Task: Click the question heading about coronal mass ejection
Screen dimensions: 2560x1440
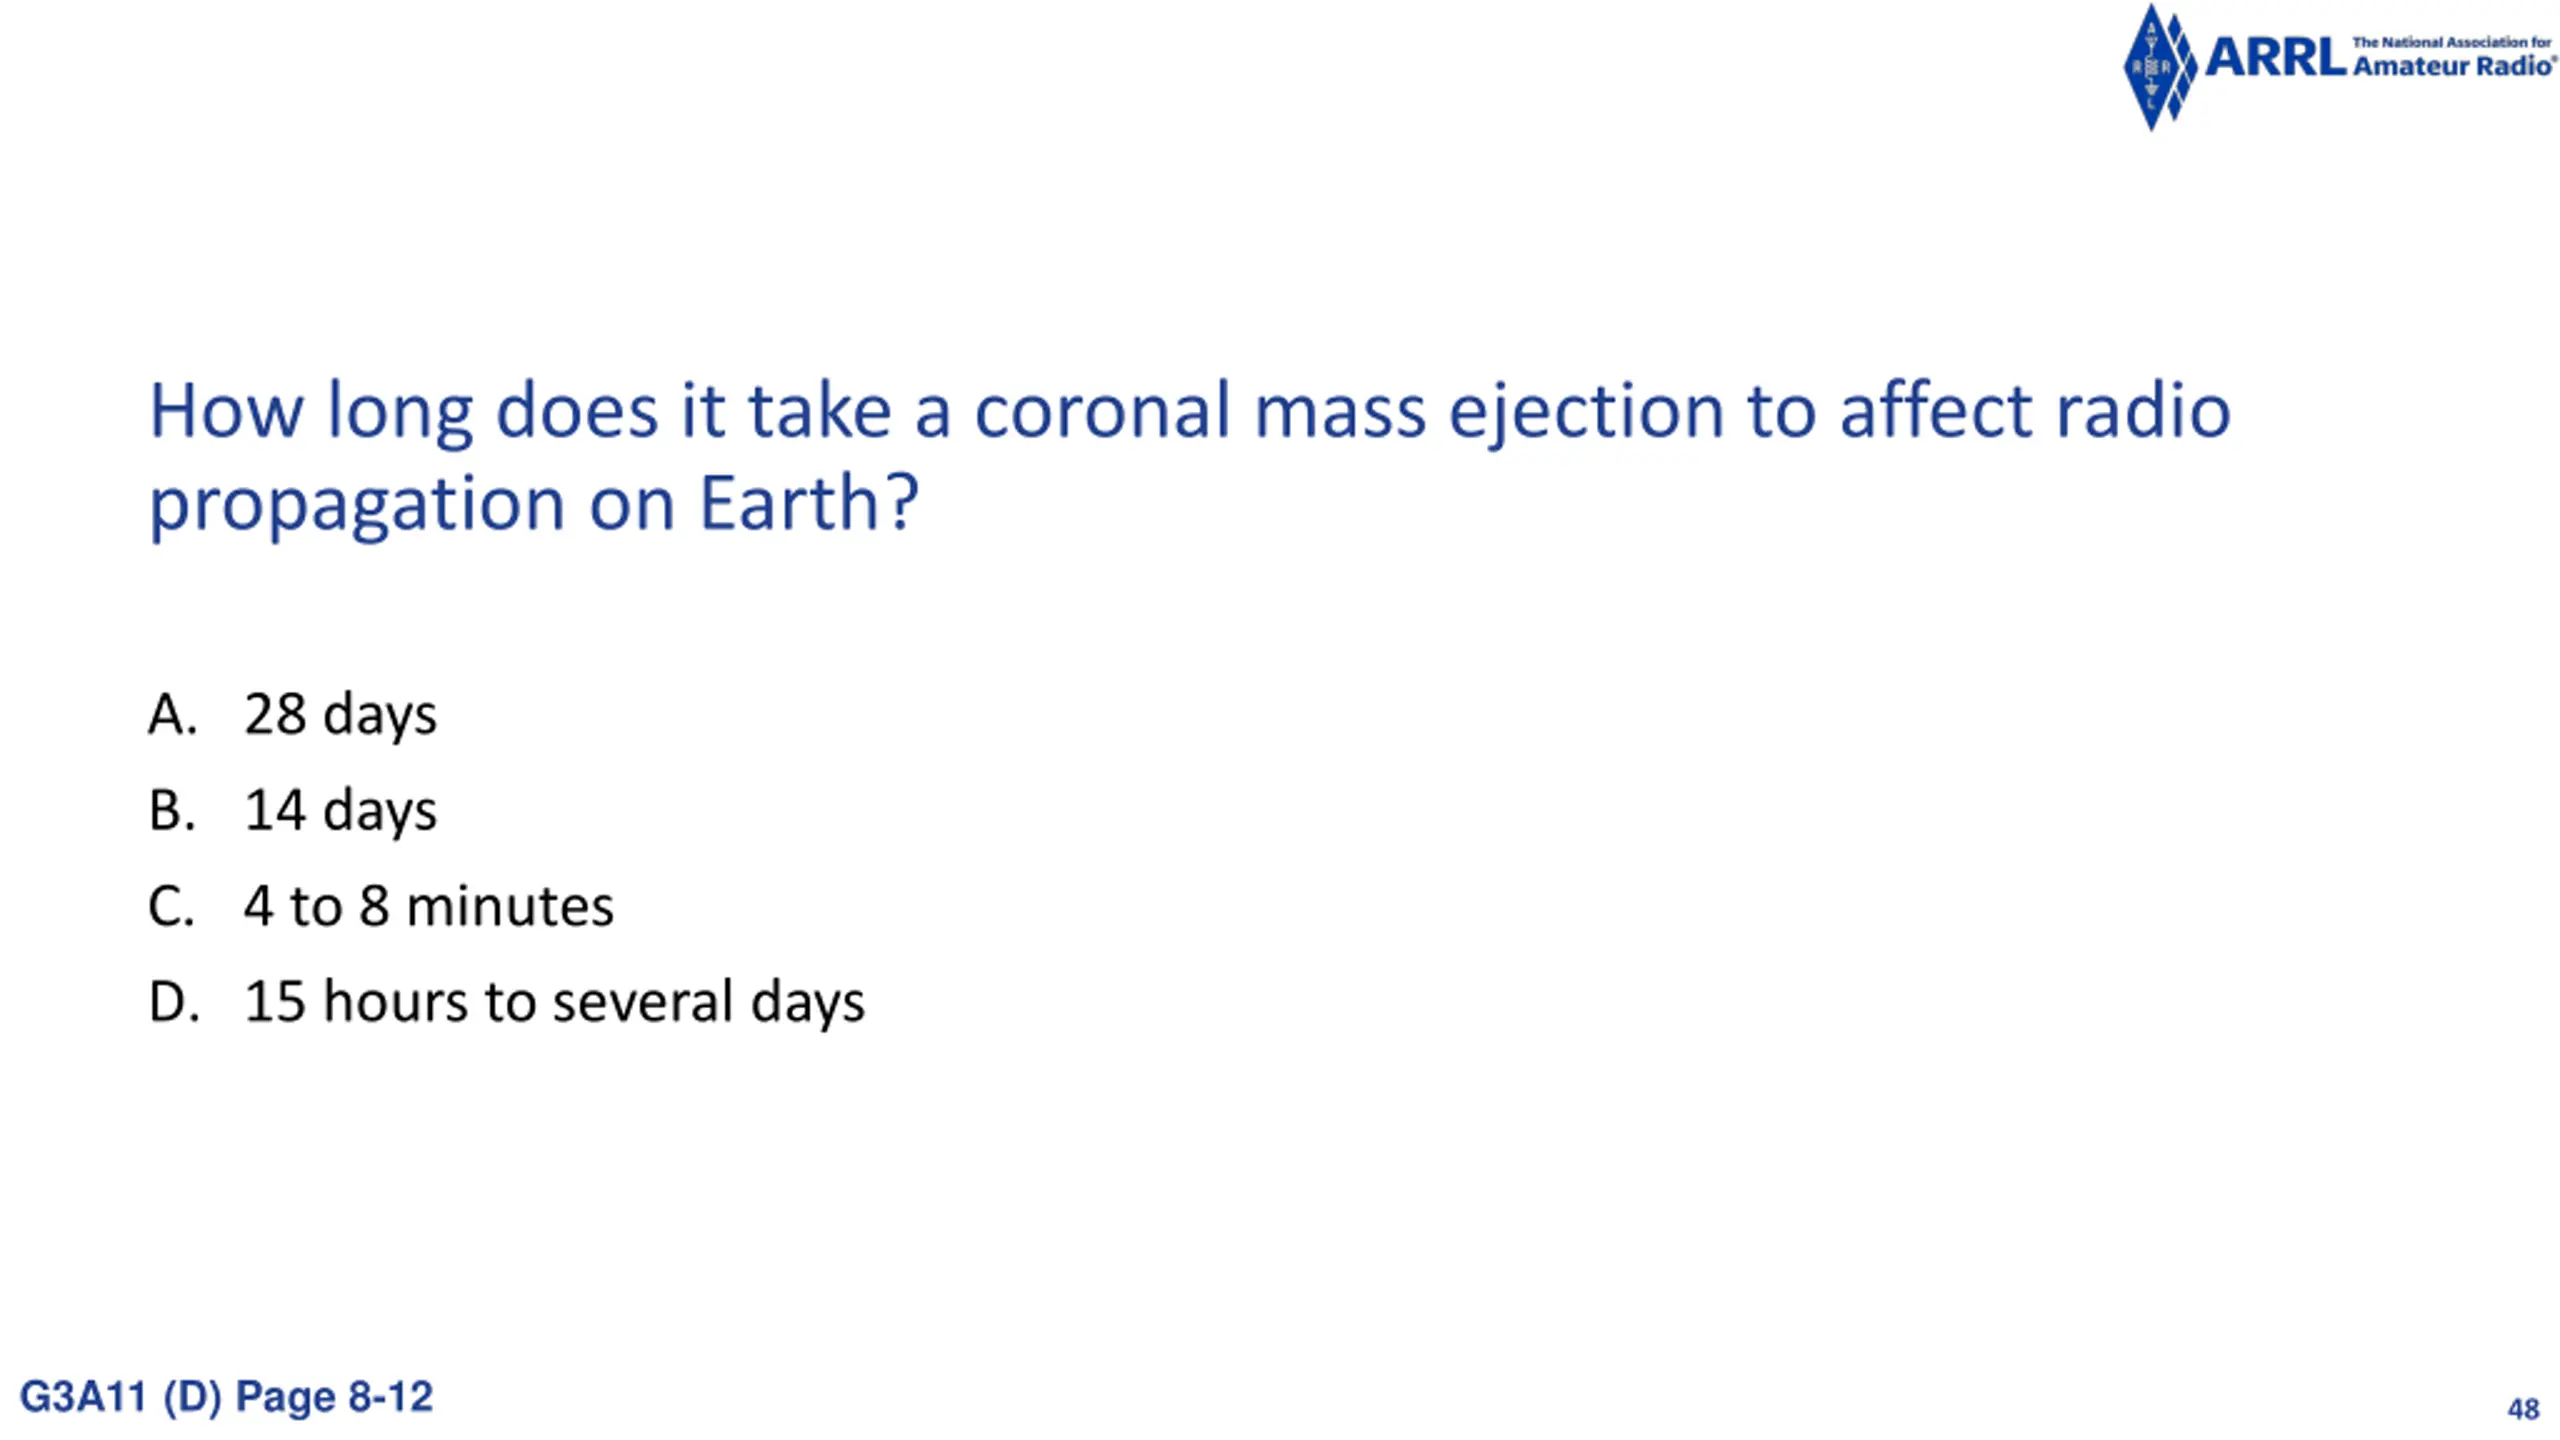Action: (1190, 457)
